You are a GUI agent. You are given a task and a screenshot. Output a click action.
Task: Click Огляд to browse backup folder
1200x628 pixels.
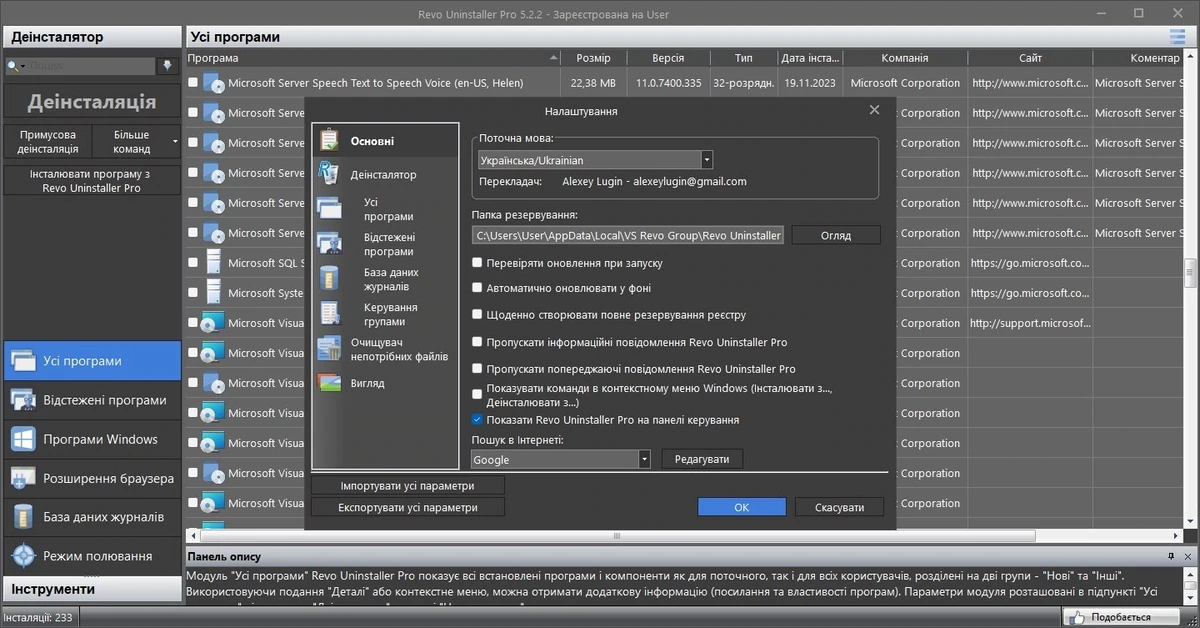coord(836,235)
